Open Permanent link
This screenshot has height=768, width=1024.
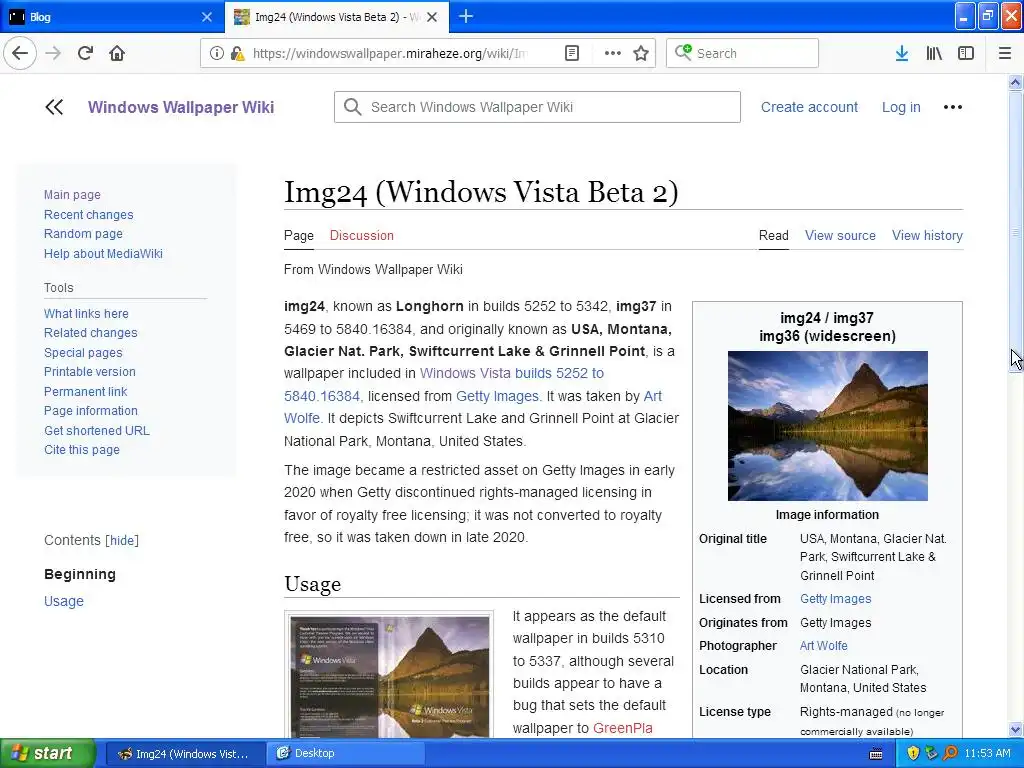[x=86, y=391]
